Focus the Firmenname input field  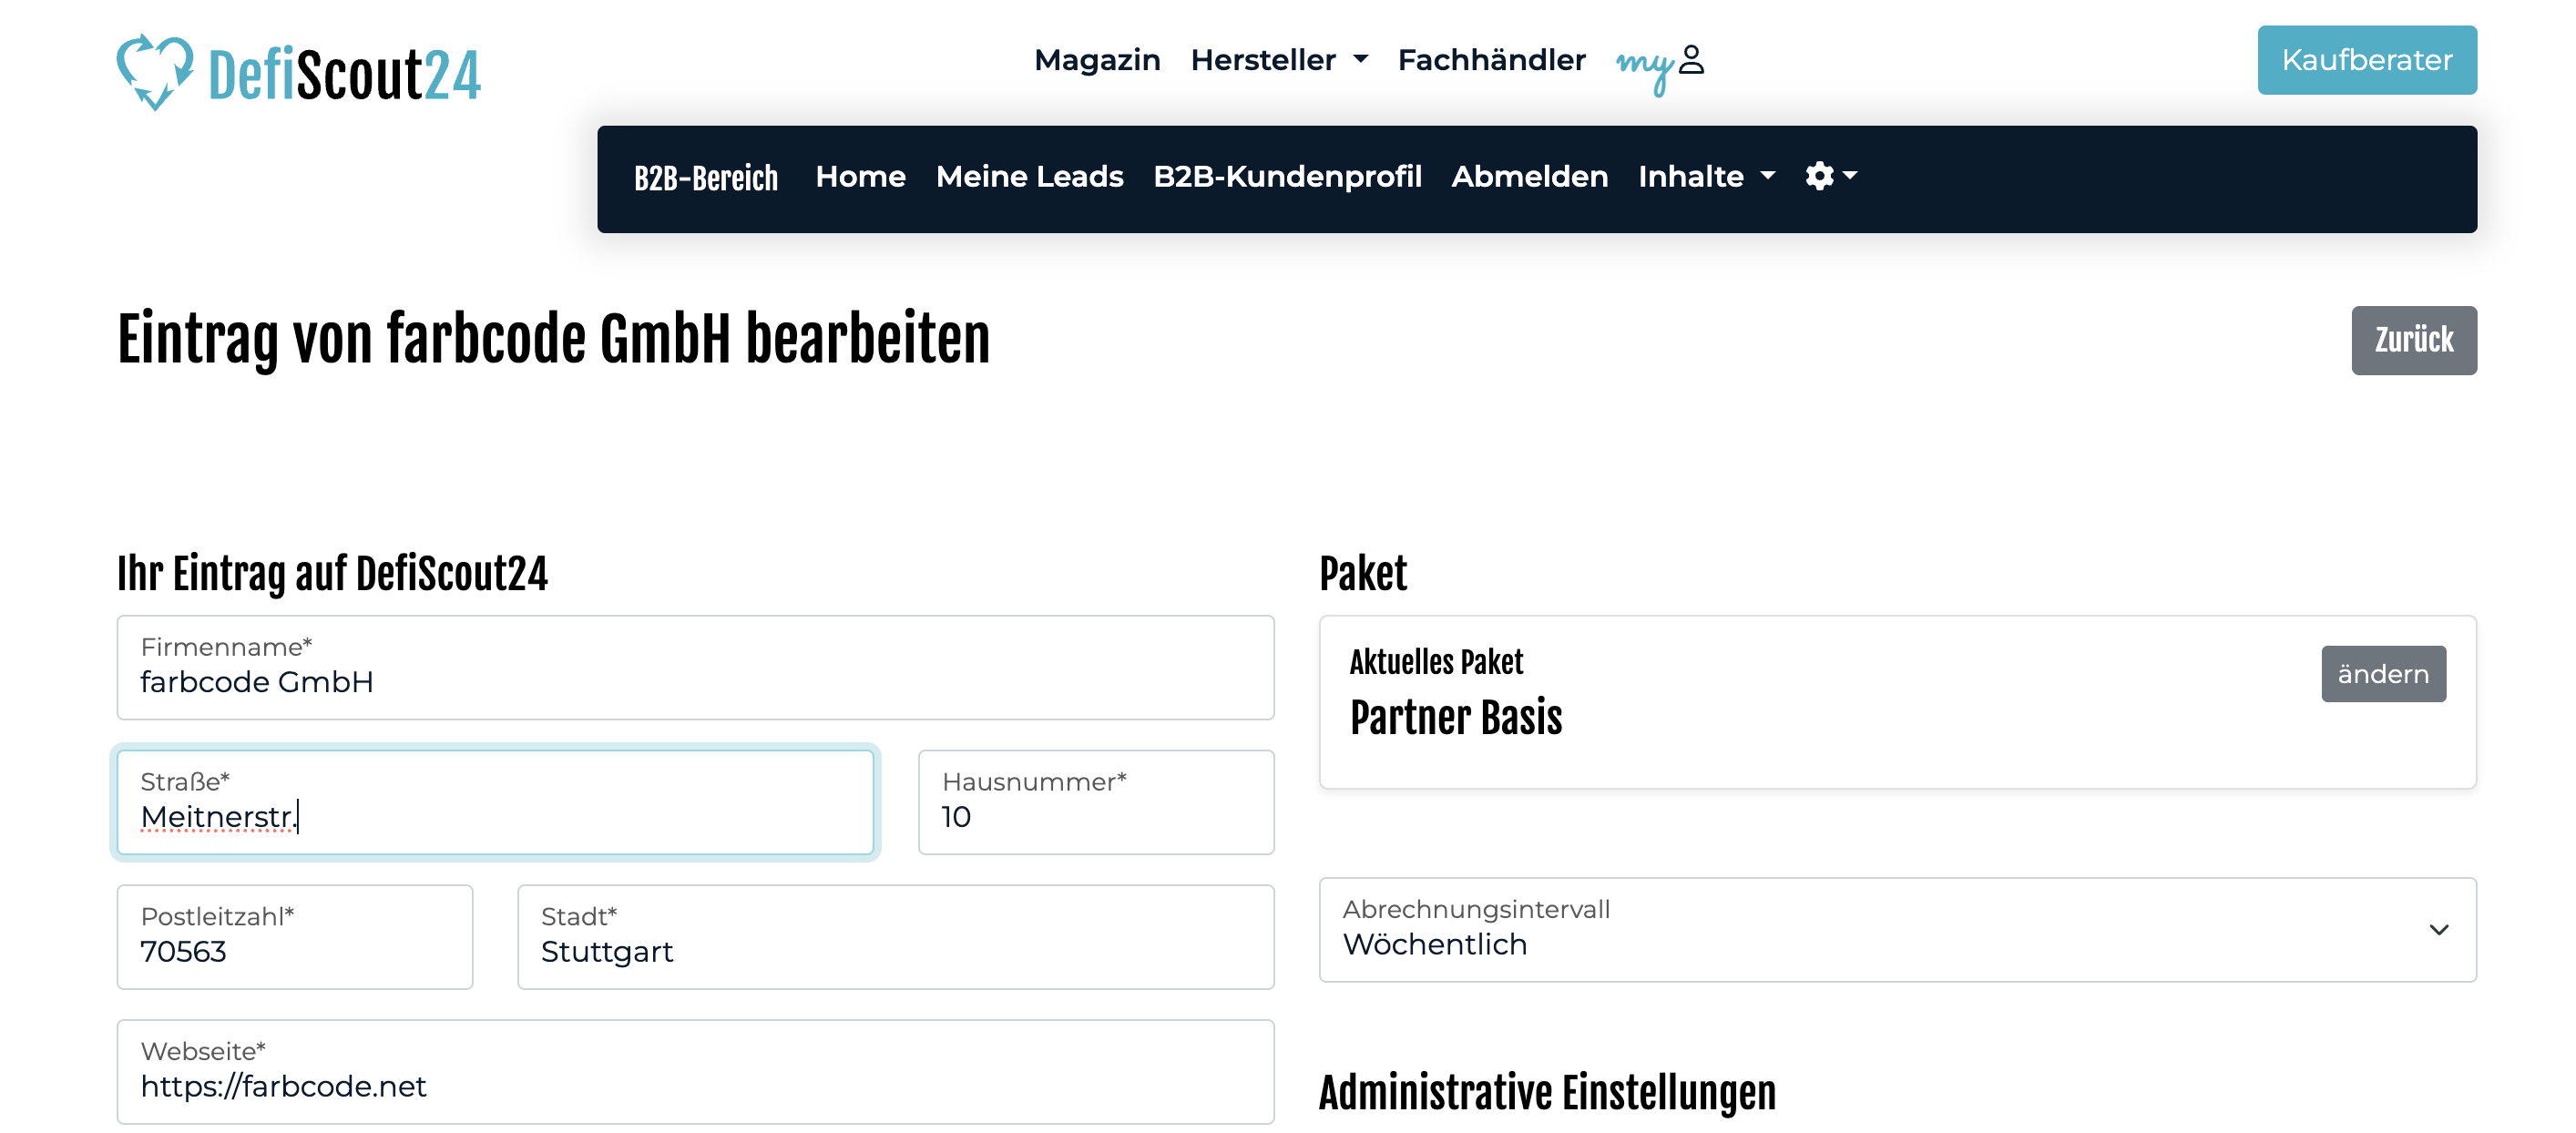695,668
